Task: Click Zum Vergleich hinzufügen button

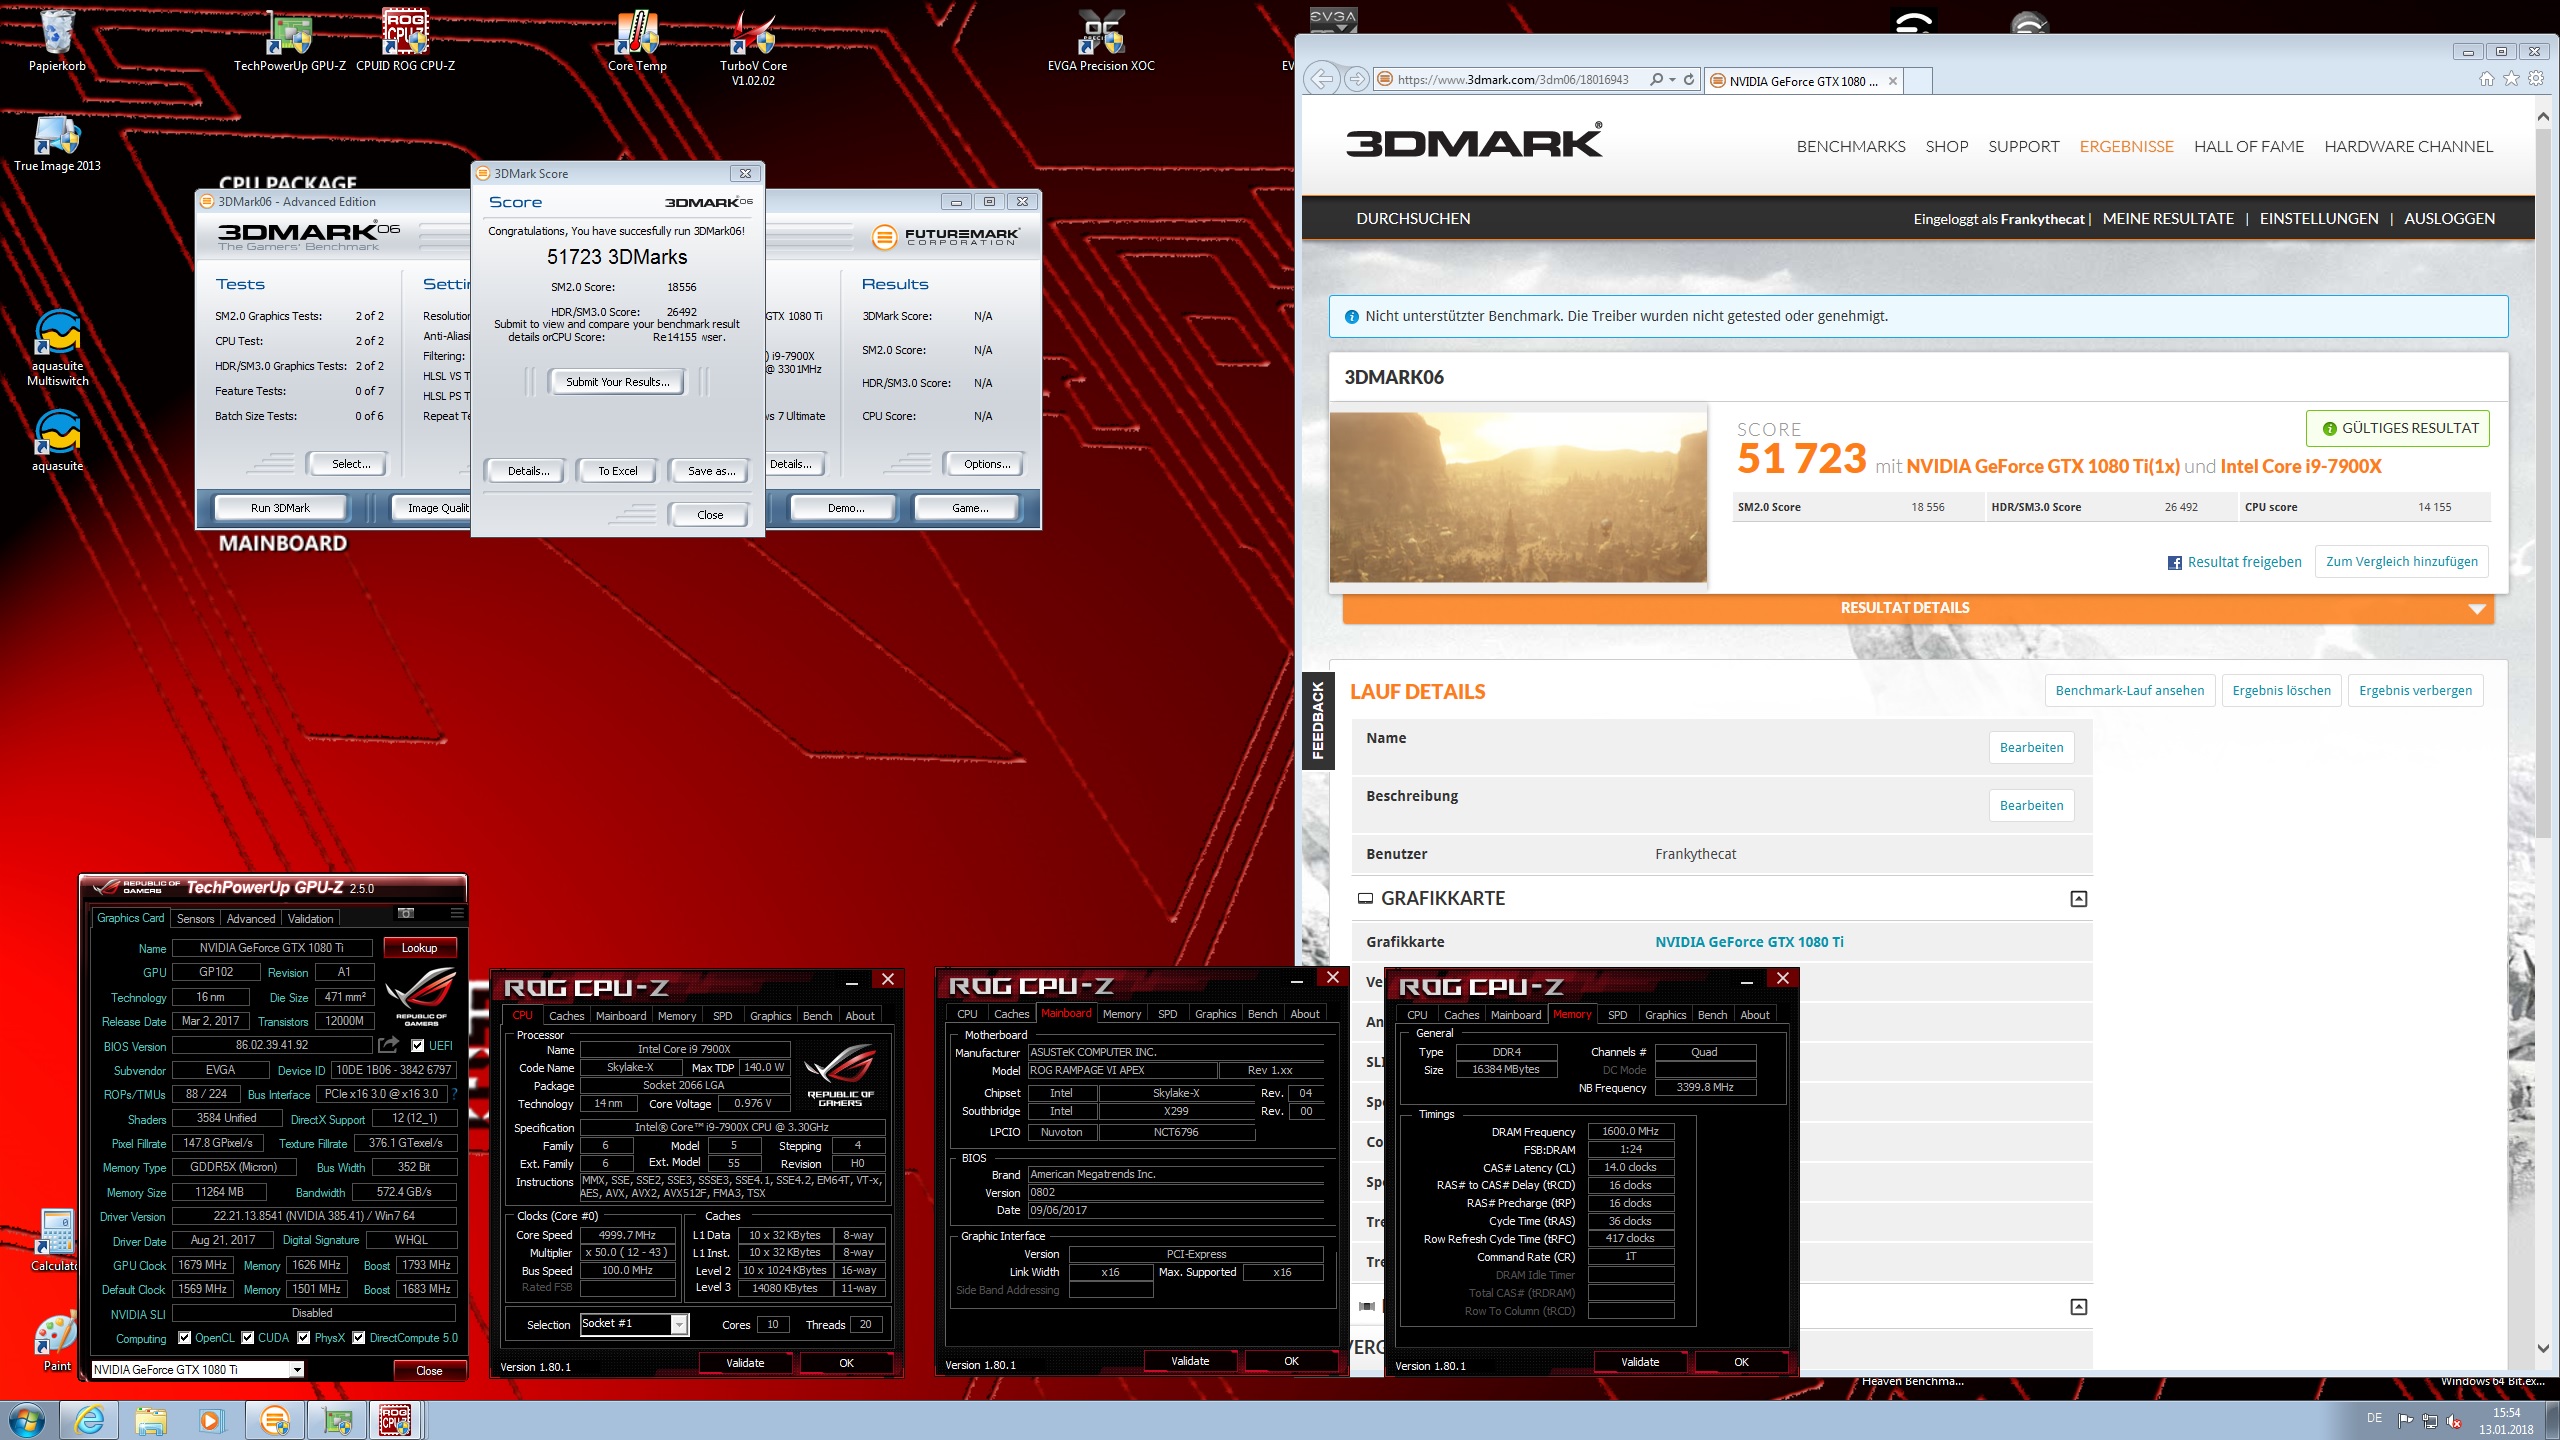Action: pos(2402,561)
